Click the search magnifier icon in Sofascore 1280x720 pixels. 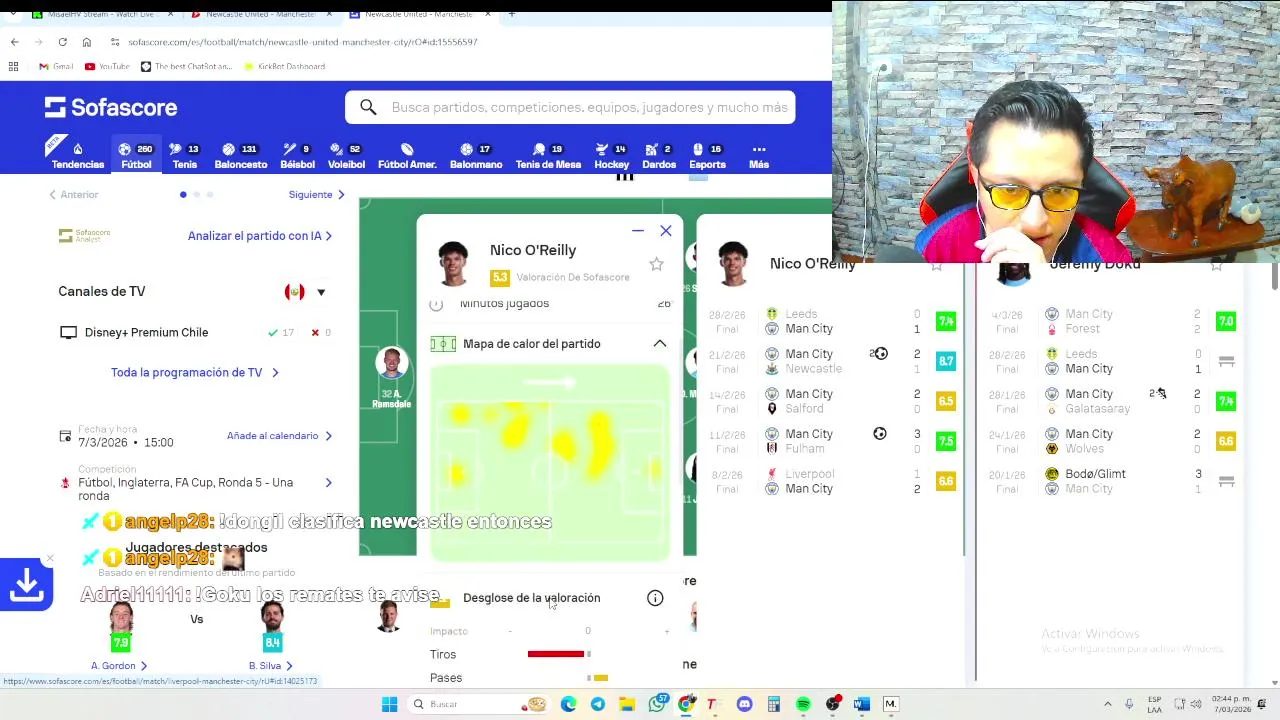(368, 107)
